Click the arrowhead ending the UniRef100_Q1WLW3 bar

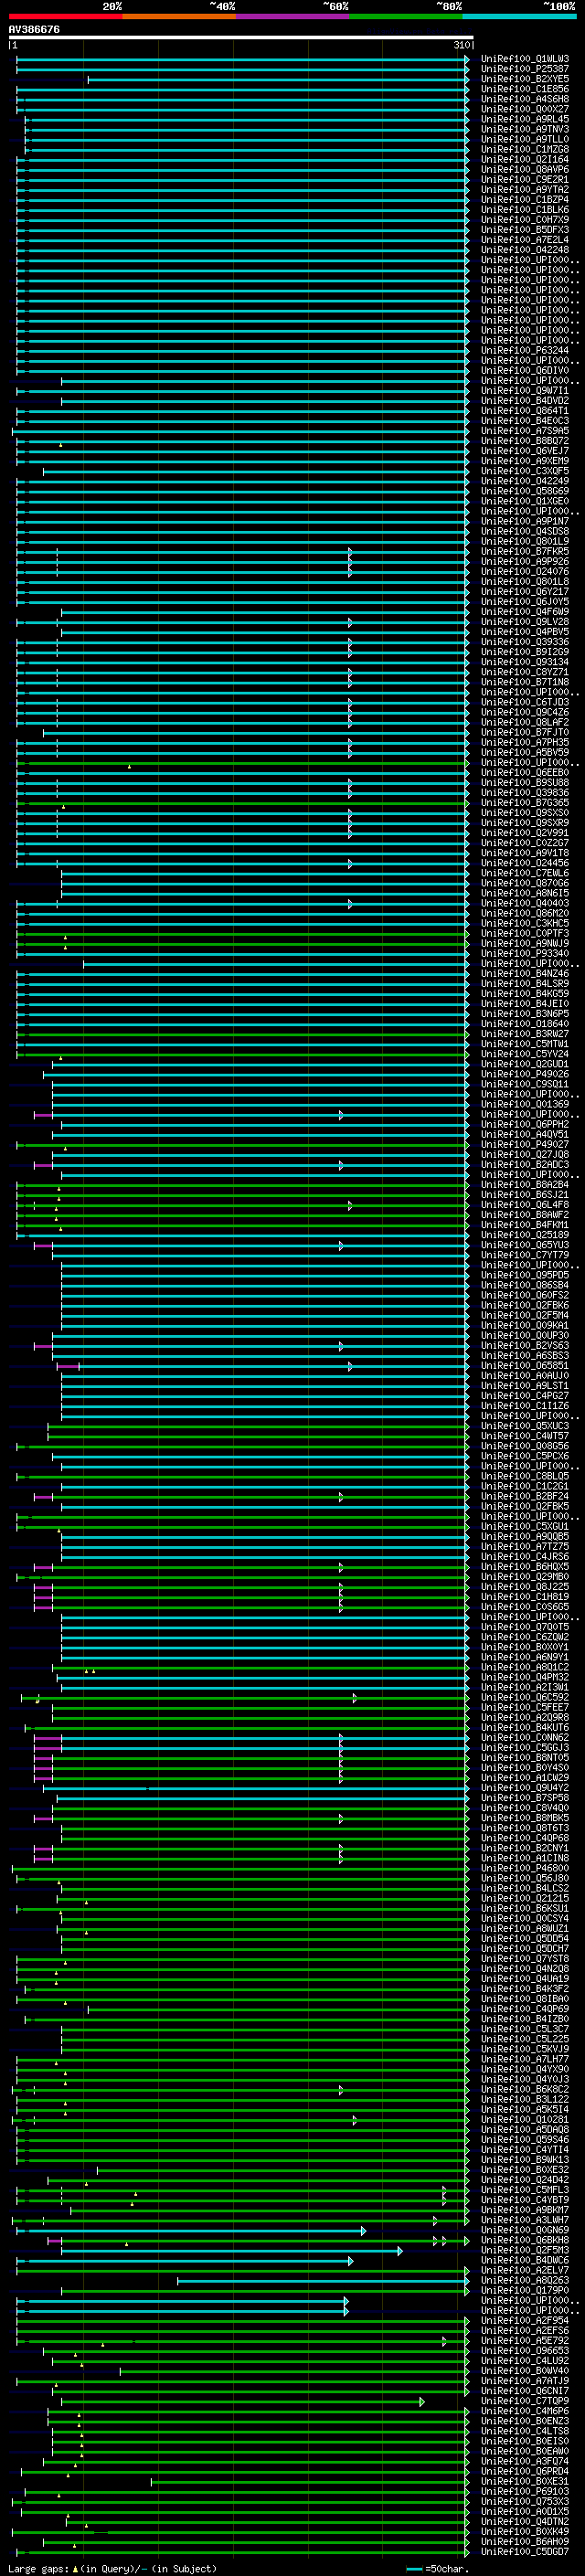click(466, 59)
